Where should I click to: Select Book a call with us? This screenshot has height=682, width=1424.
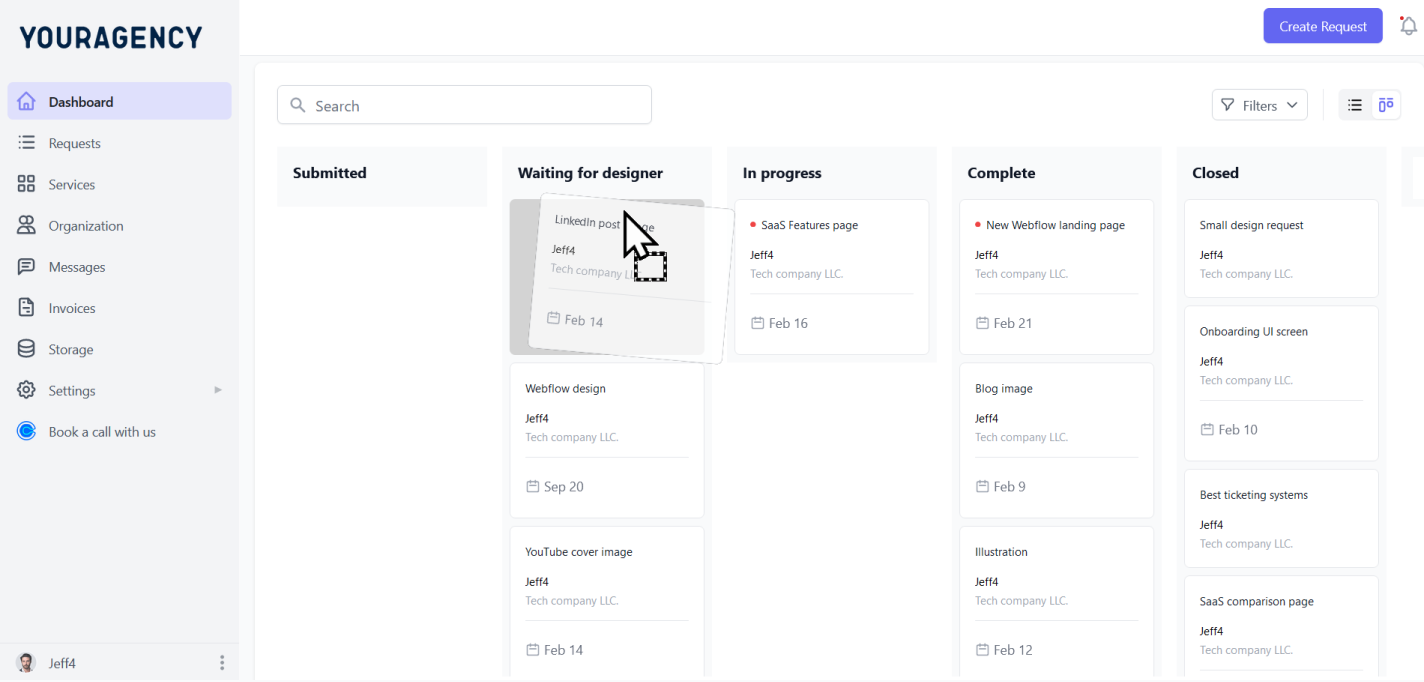(x=102, y=431)
